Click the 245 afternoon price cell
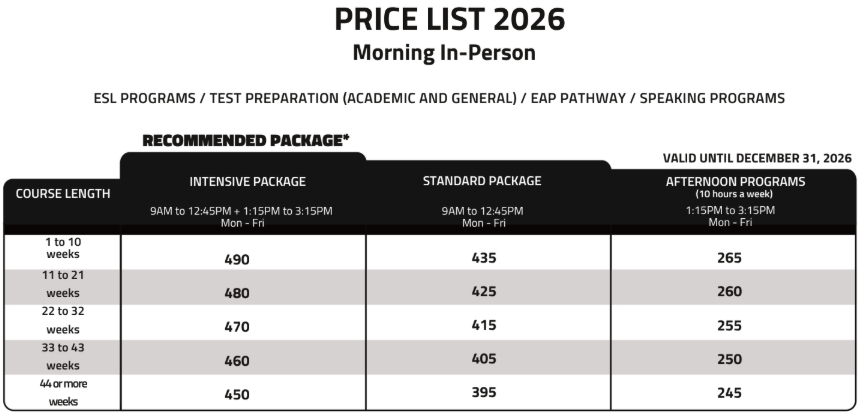The height and width of the screenshot is (413, 860). [x=729, y=393]
